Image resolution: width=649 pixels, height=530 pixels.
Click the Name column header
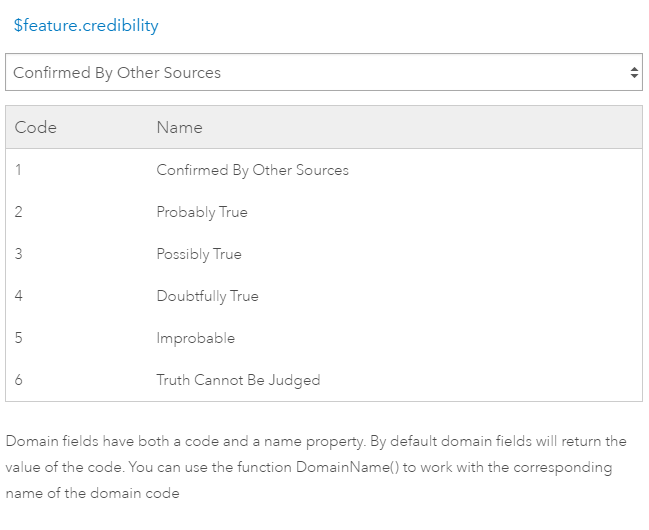pyautogui.click(x=180, y=127)
